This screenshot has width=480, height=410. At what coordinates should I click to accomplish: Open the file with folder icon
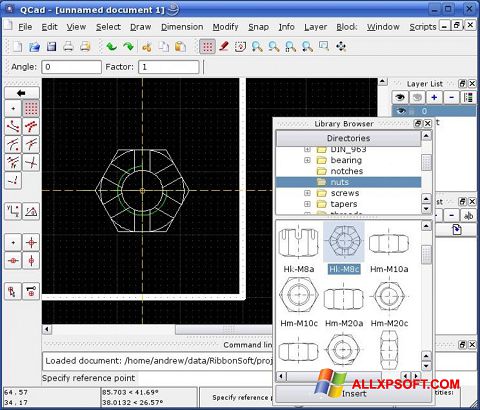coord(34,47)
